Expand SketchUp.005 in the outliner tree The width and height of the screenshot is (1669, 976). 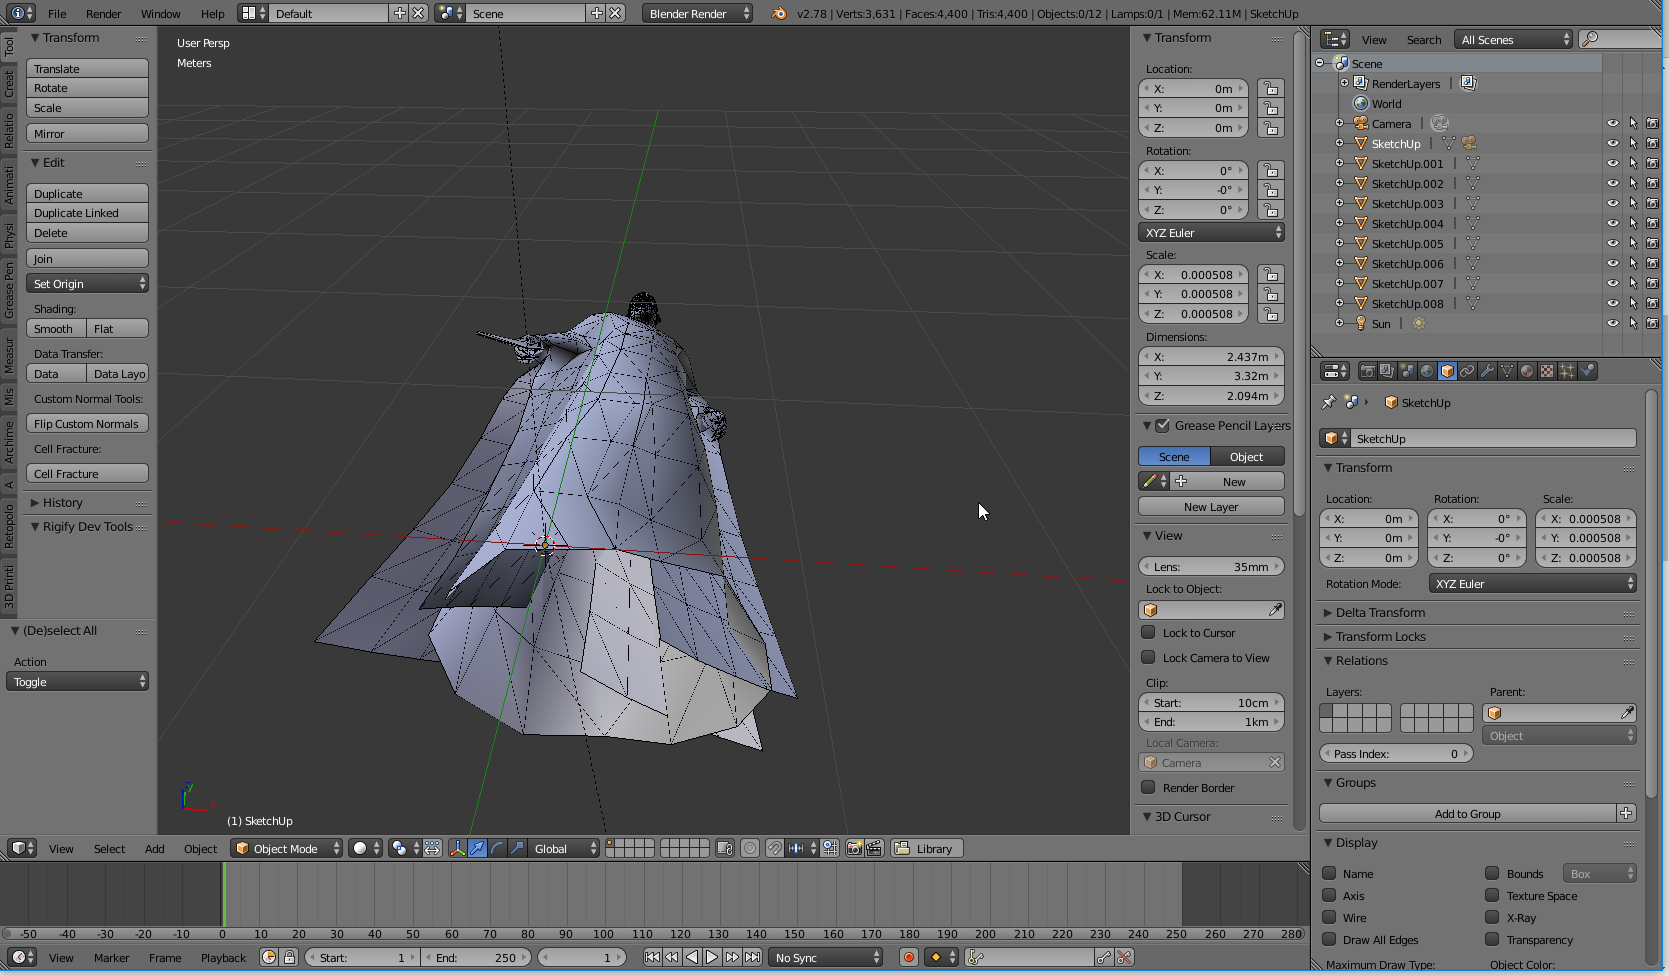(x=1339, y=244)
